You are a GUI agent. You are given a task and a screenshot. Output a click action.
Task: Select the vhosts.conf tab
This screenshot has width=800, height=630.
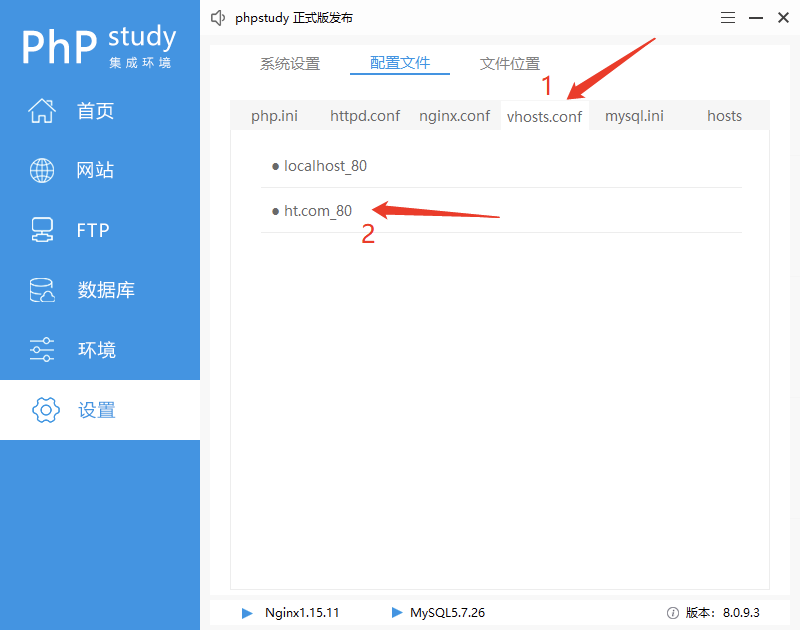click(544, 116)
